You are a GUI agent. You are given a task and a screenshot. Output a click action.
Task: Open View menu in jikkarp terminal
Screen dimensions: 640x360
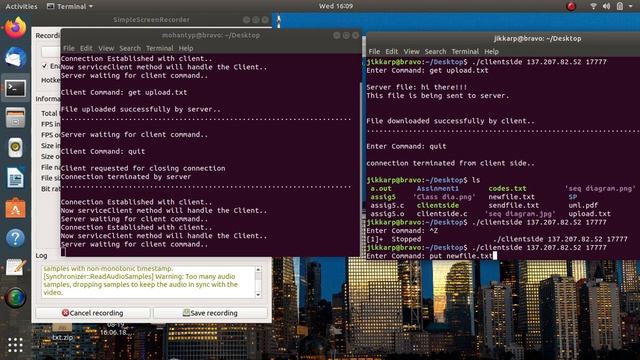click(x=411, y=51)
